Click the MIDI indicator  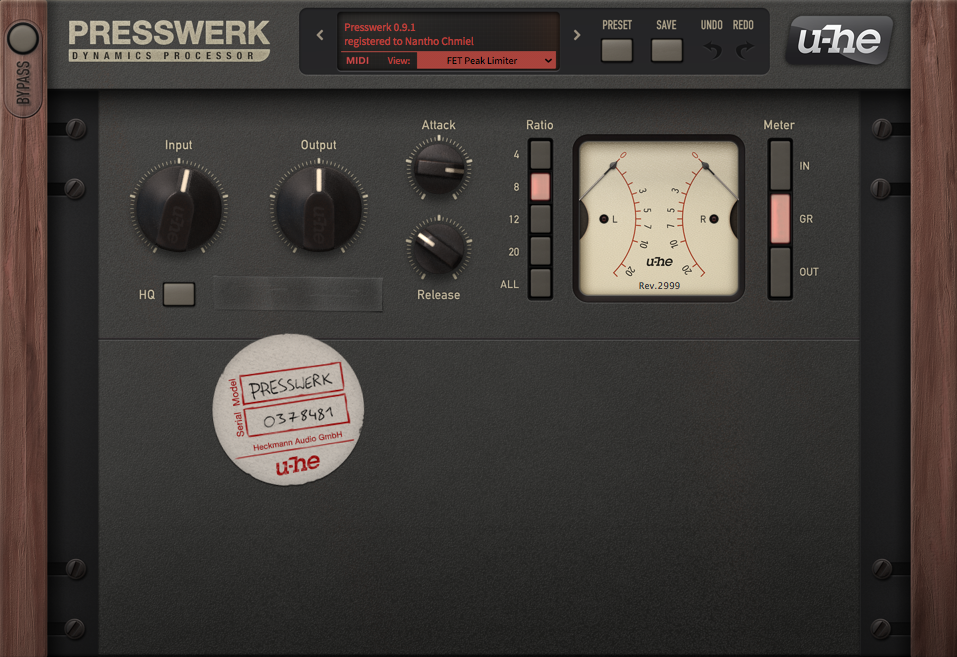pos(358,60)
